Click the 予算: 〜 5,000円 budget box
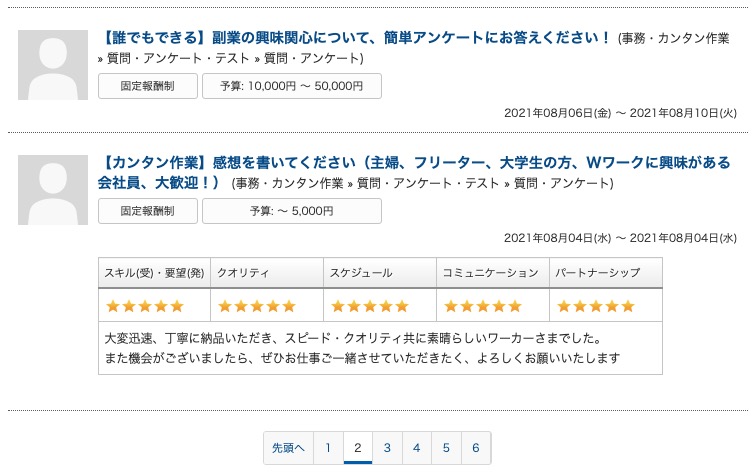The height and width of the screenshot is (475, 754). point(291,211)
